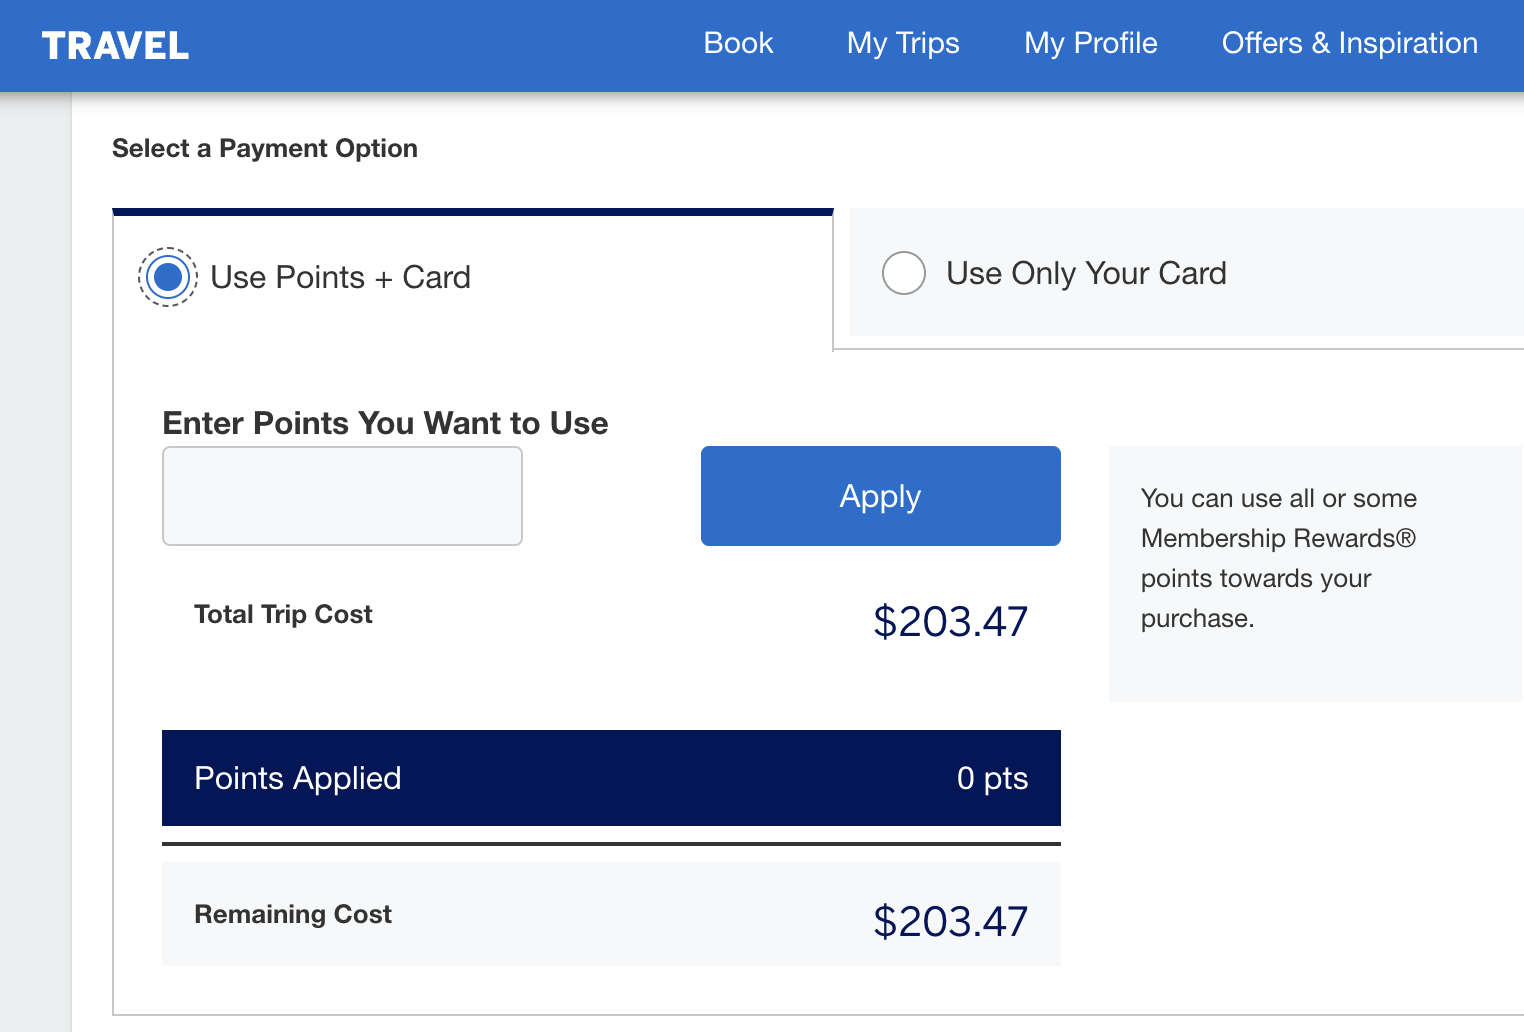Viewport: 1524px width, 1032px height.
Task: Click the Total Trip Cost label
Action: point(283,614)
